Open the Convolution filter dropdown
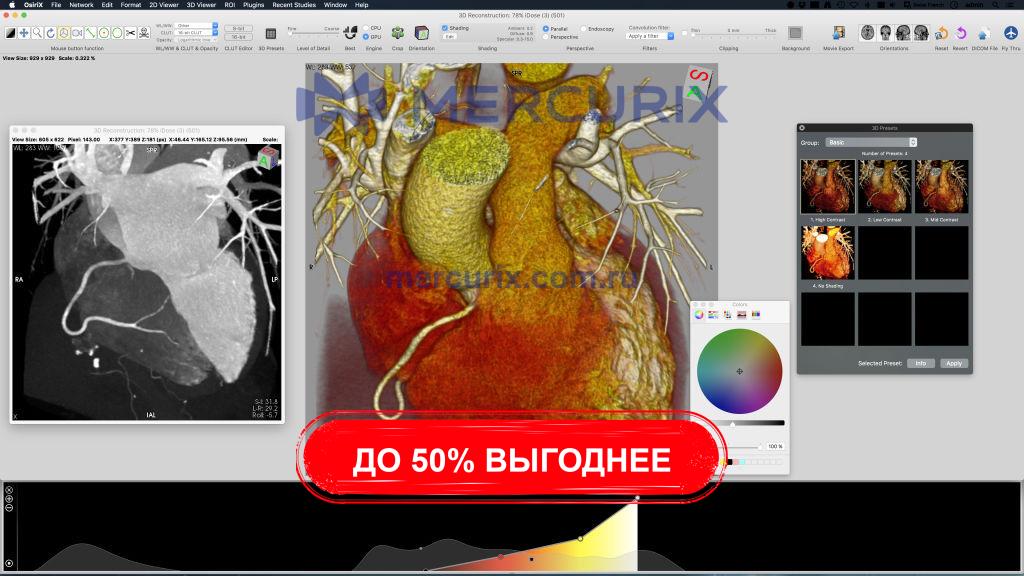The image size is (1024, 576). click(x=650, y=36)
